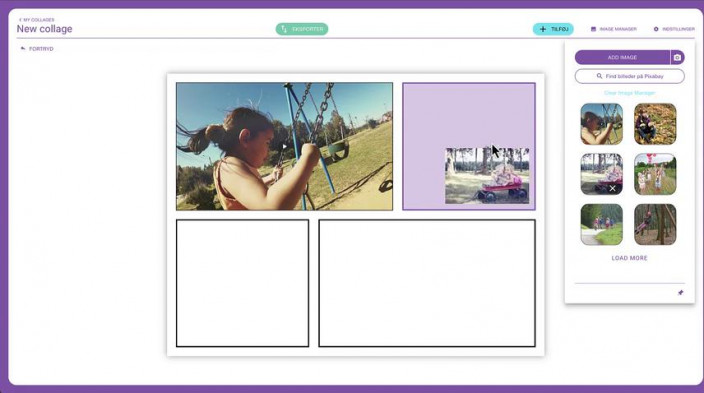Select the swing girl thumbnail in image manager
Image resolution: width=704 pixels, height=393 pixels.
(x=602, y=124)
